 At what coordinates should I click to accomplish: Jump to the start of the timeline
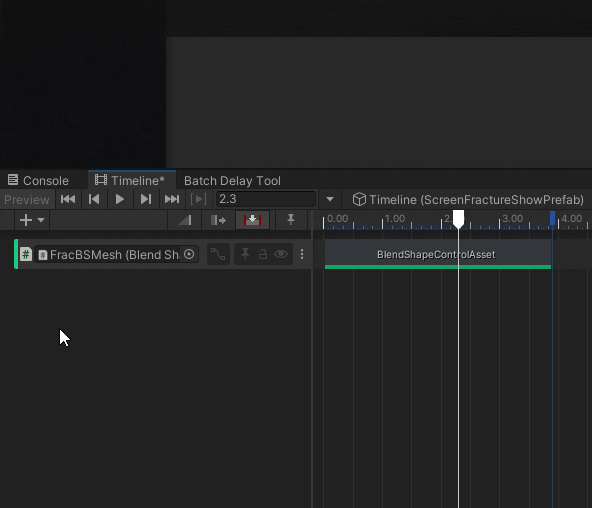tap(68, 199)
